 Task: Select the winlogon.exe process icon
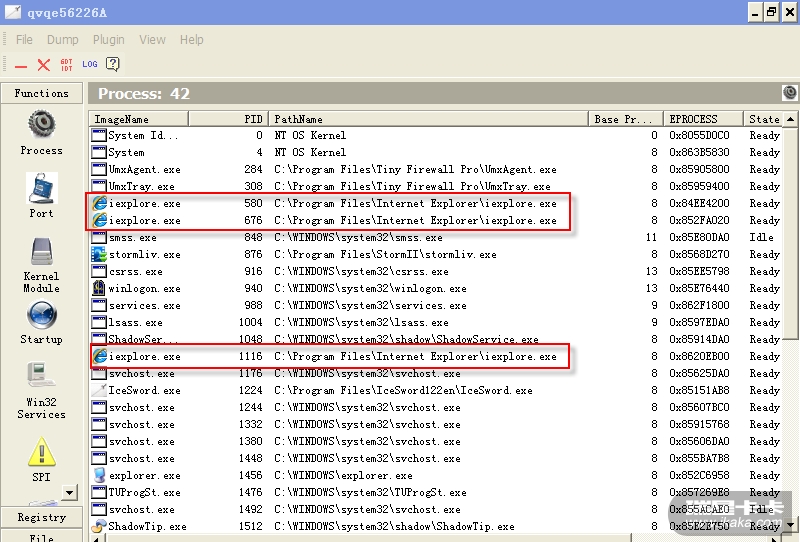click(99, 288)
